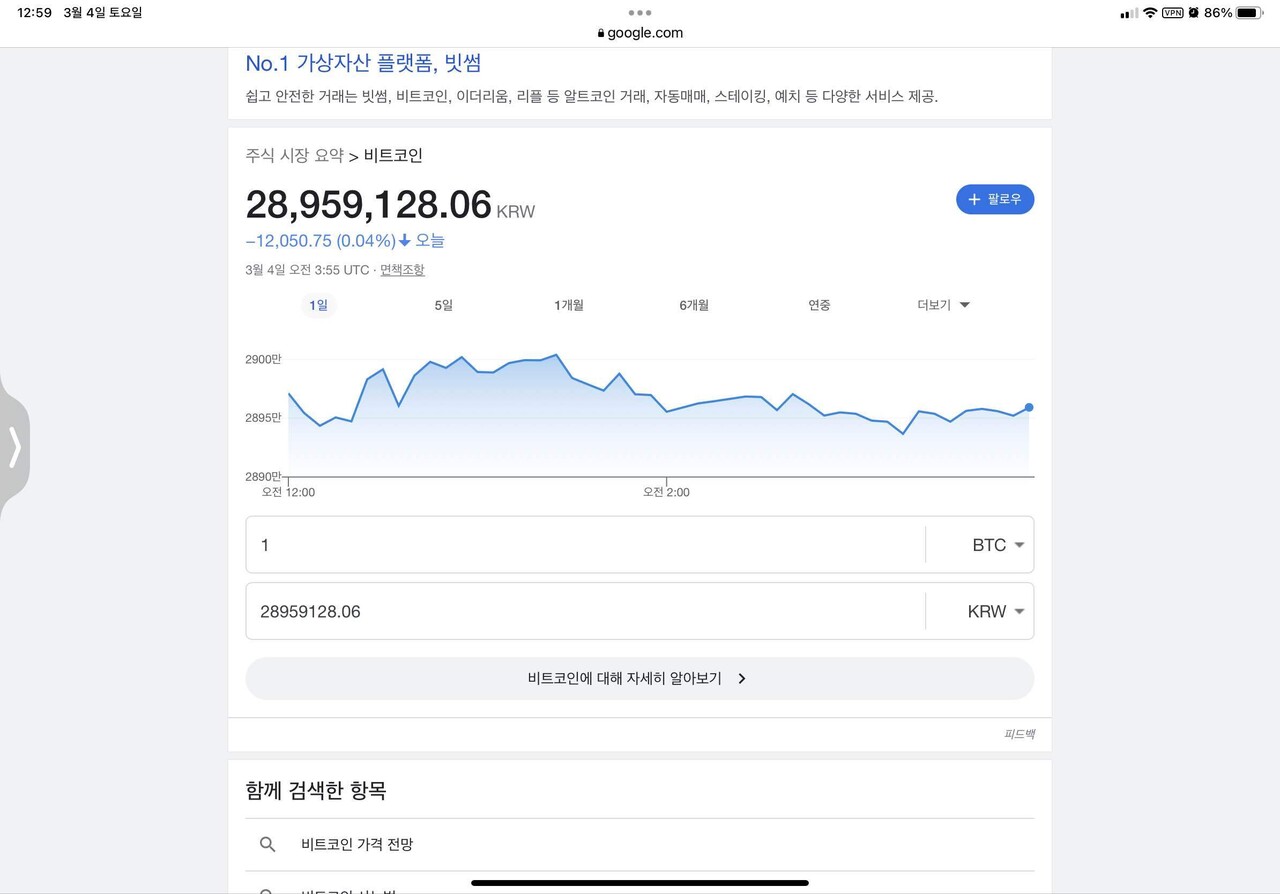Tap the VPN status icon
Image resolution: width=1280 pixels, height=894 pixels.
tap(1170, 13)
